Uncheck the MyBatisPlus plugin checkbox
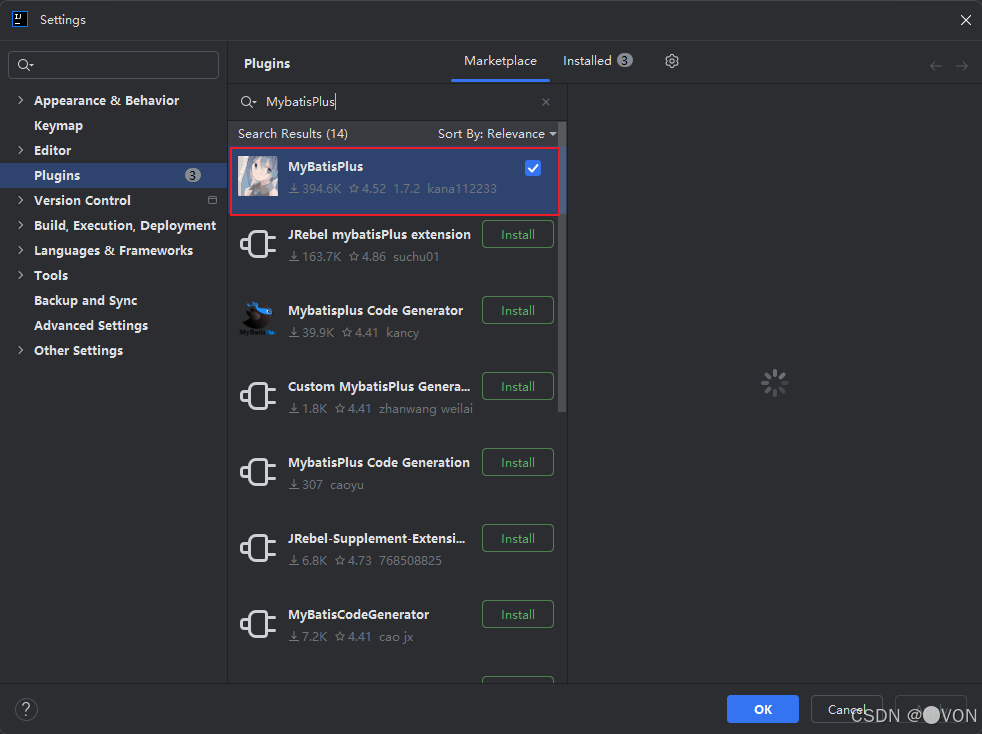The width and height of the screenshot is (982, 734). click(x=533, y=168)
